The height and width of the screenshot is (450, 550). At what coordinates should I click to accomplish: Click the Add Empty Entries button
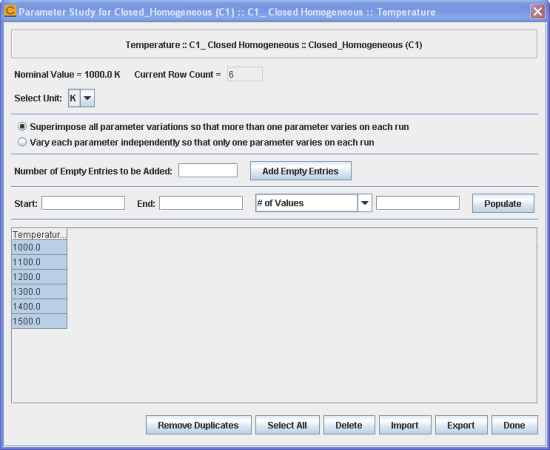301,171
